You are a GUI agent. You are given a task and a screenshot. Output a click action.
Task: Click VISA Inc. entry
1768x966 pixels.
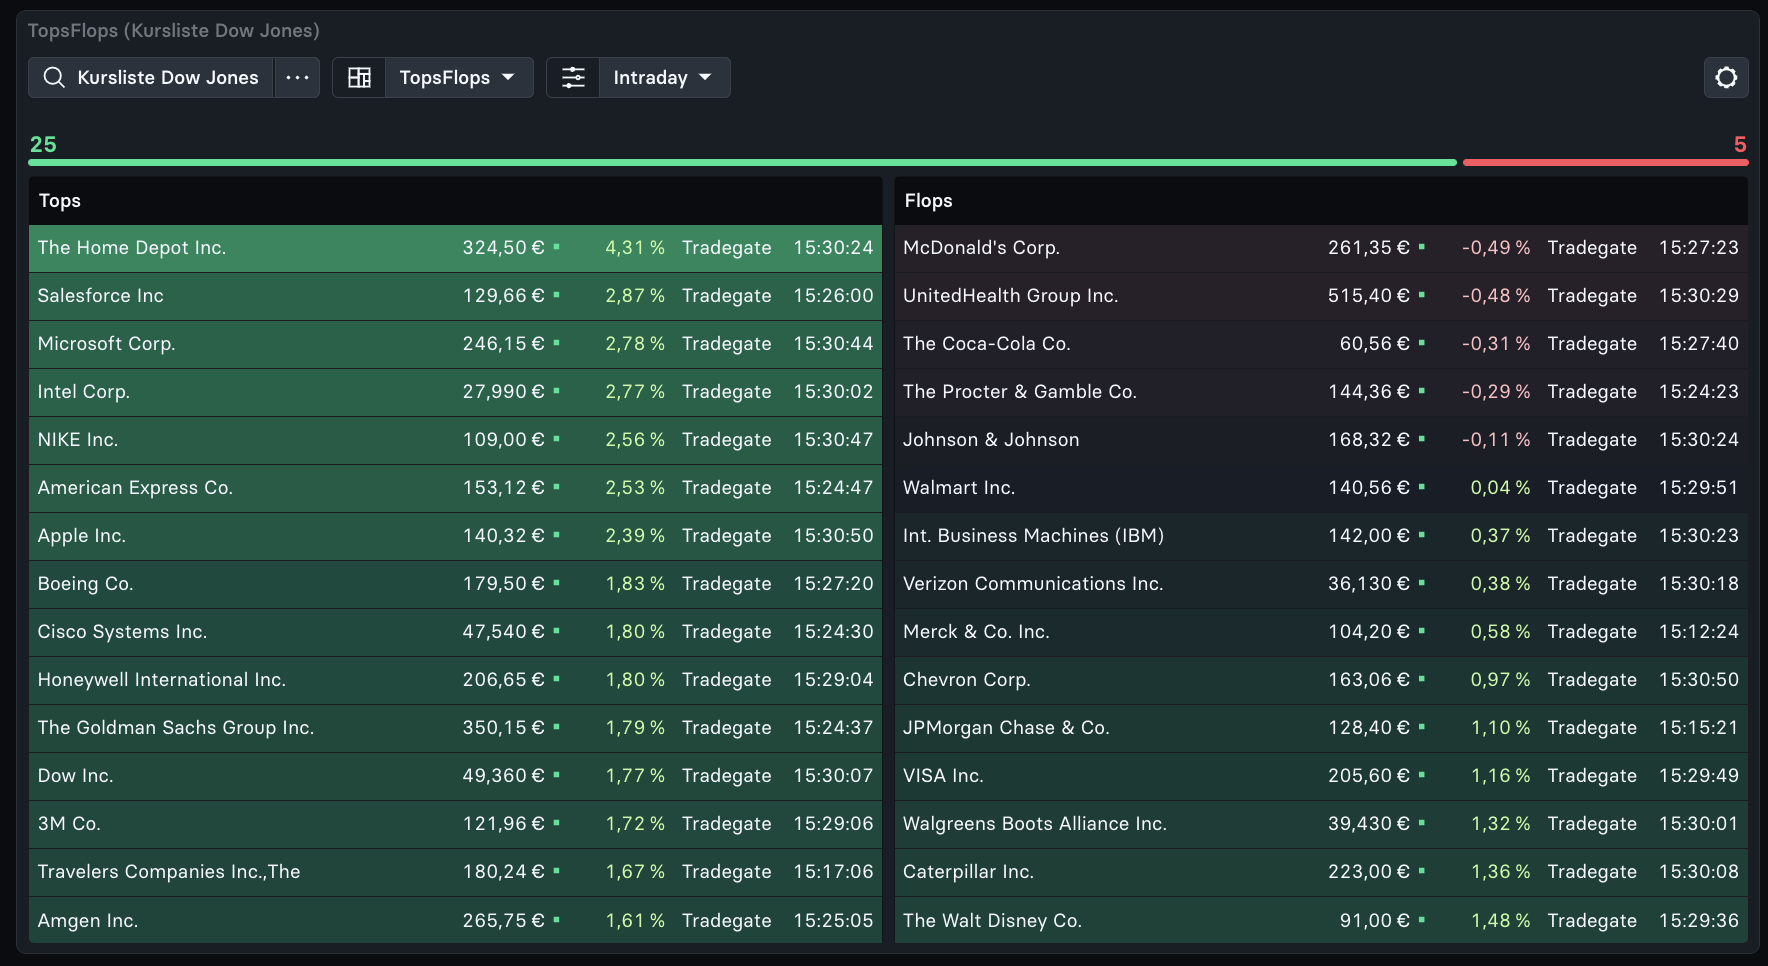(1321, 776)
